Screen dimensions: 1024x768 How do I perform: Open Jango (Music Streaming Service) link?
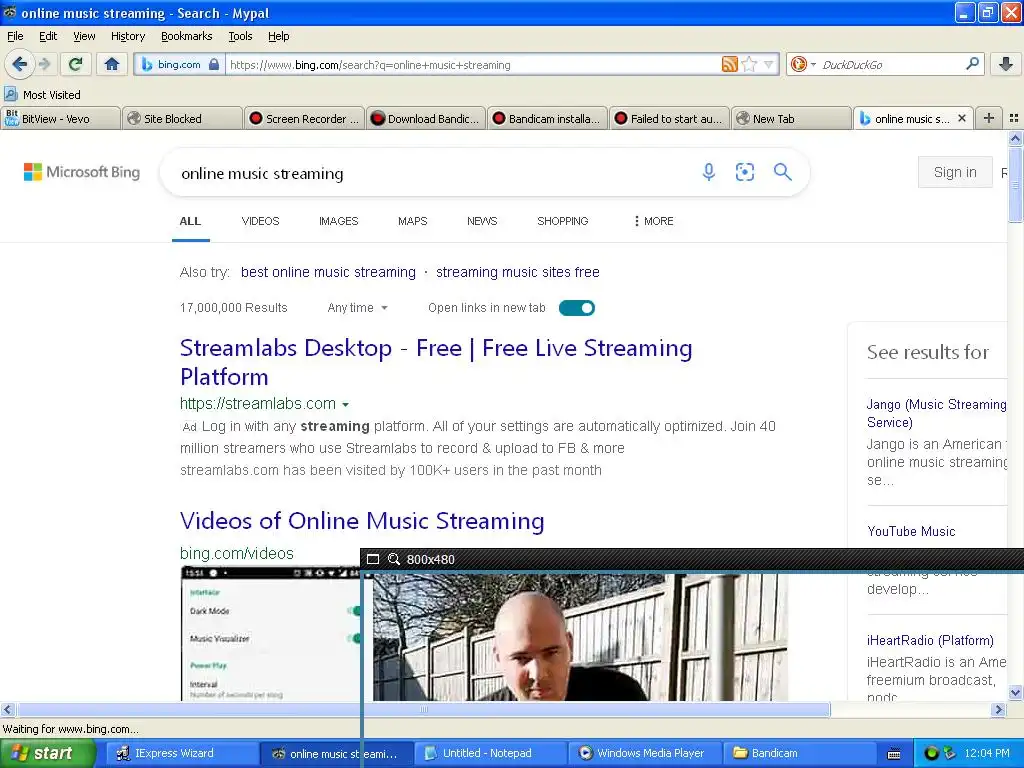coord(936,413)
